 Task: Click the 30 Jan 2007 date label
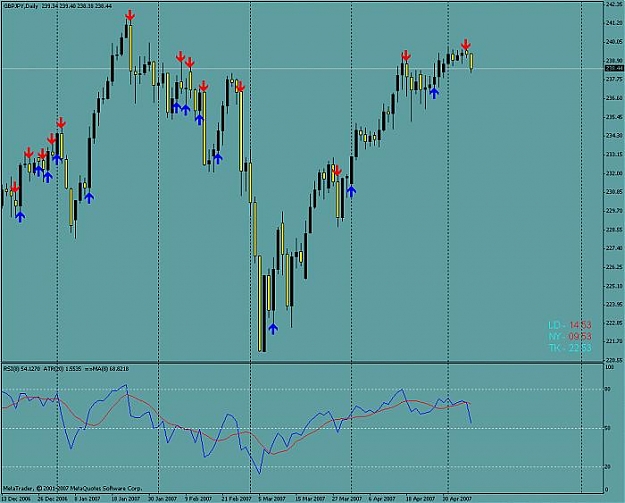[163, 499]
